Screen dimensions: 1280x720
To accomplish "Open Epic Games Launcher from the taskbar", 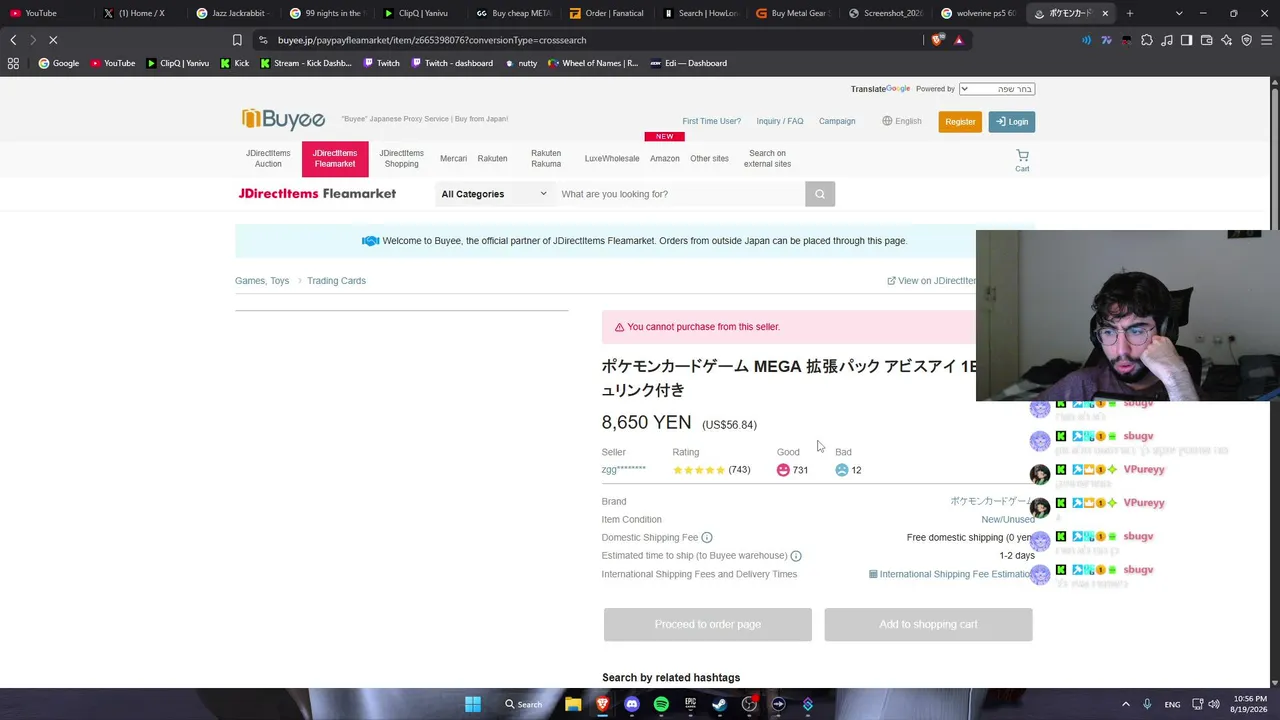I will (690, 704).
